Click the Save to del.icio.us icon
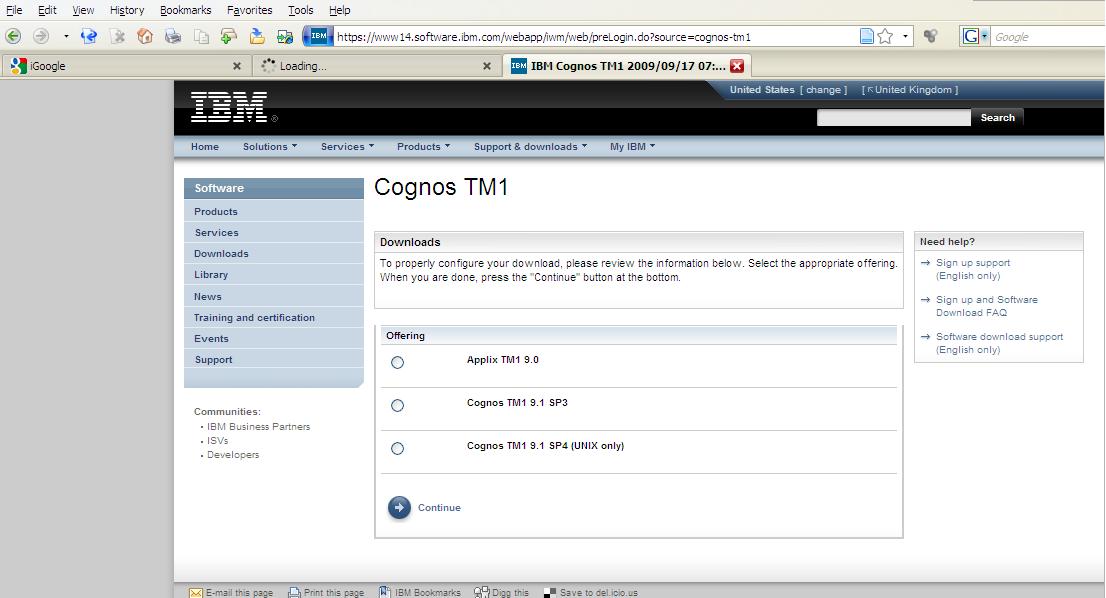1106x598 pixels. pyautogui.click(x=550, y=593)
